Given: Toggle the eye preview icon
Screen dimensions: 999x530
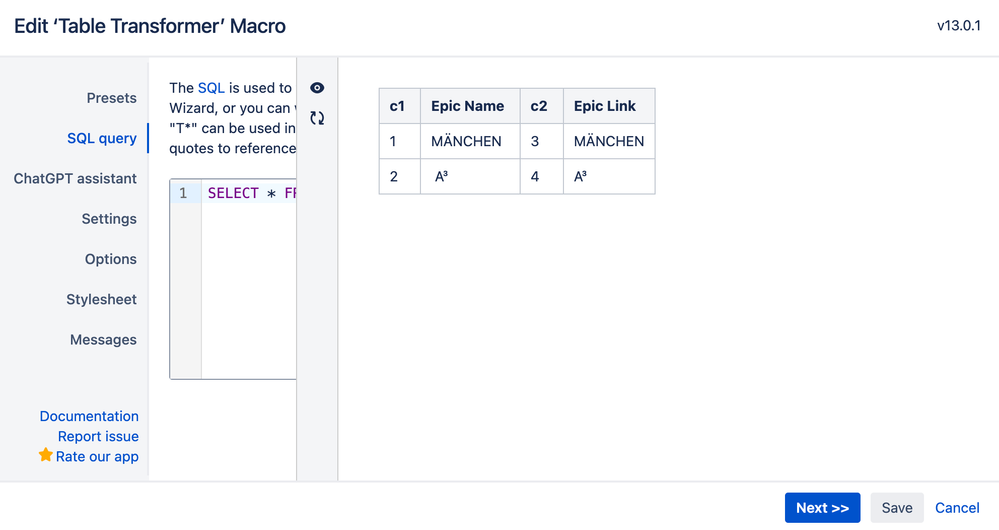Looking at the screenshot, I should click(317, 88).
